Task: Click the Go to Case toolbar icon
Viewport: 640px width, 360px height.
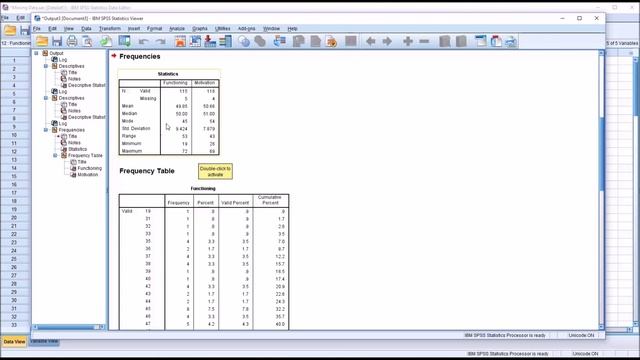Action: pyautogui.click(x=195, y=41)
